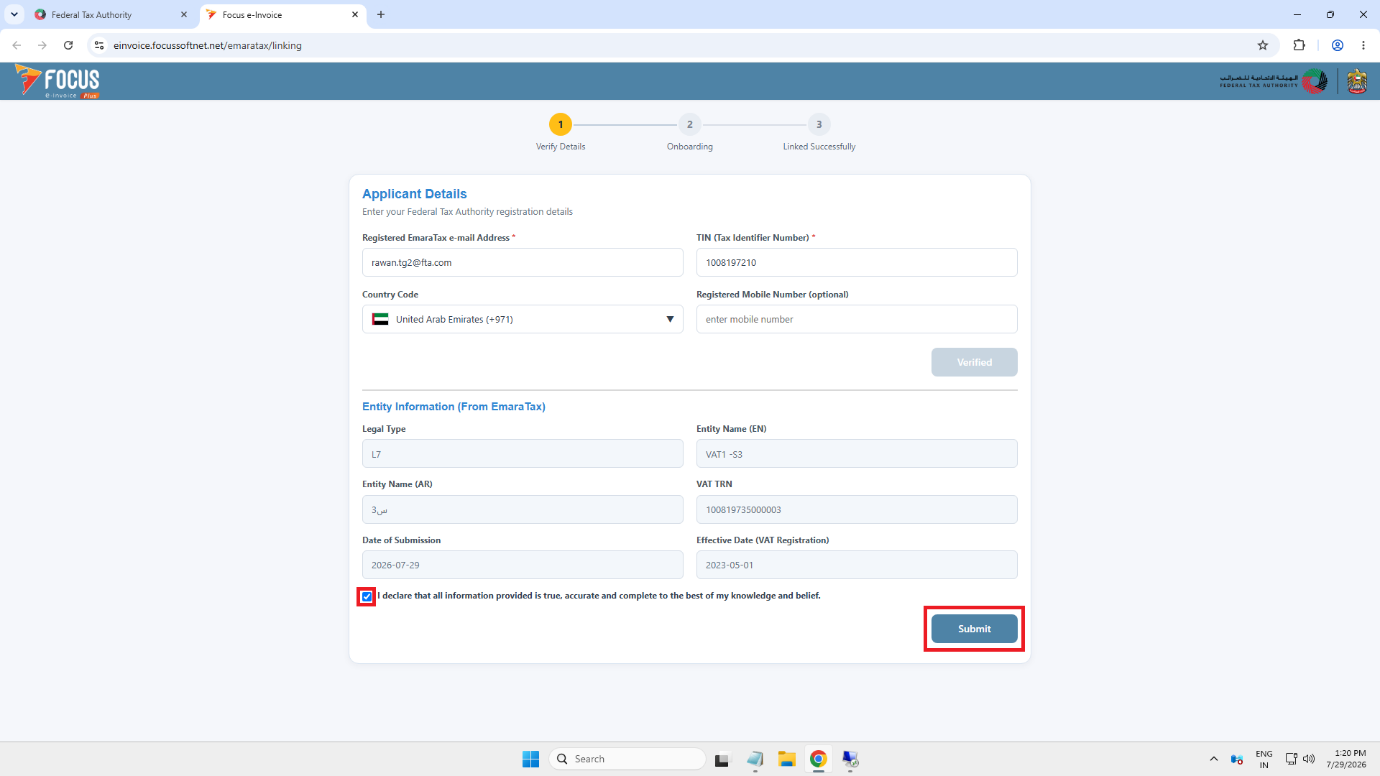Screen dimensions: 1380x776
Task: Click the Submit button
Action: point(974,629)
